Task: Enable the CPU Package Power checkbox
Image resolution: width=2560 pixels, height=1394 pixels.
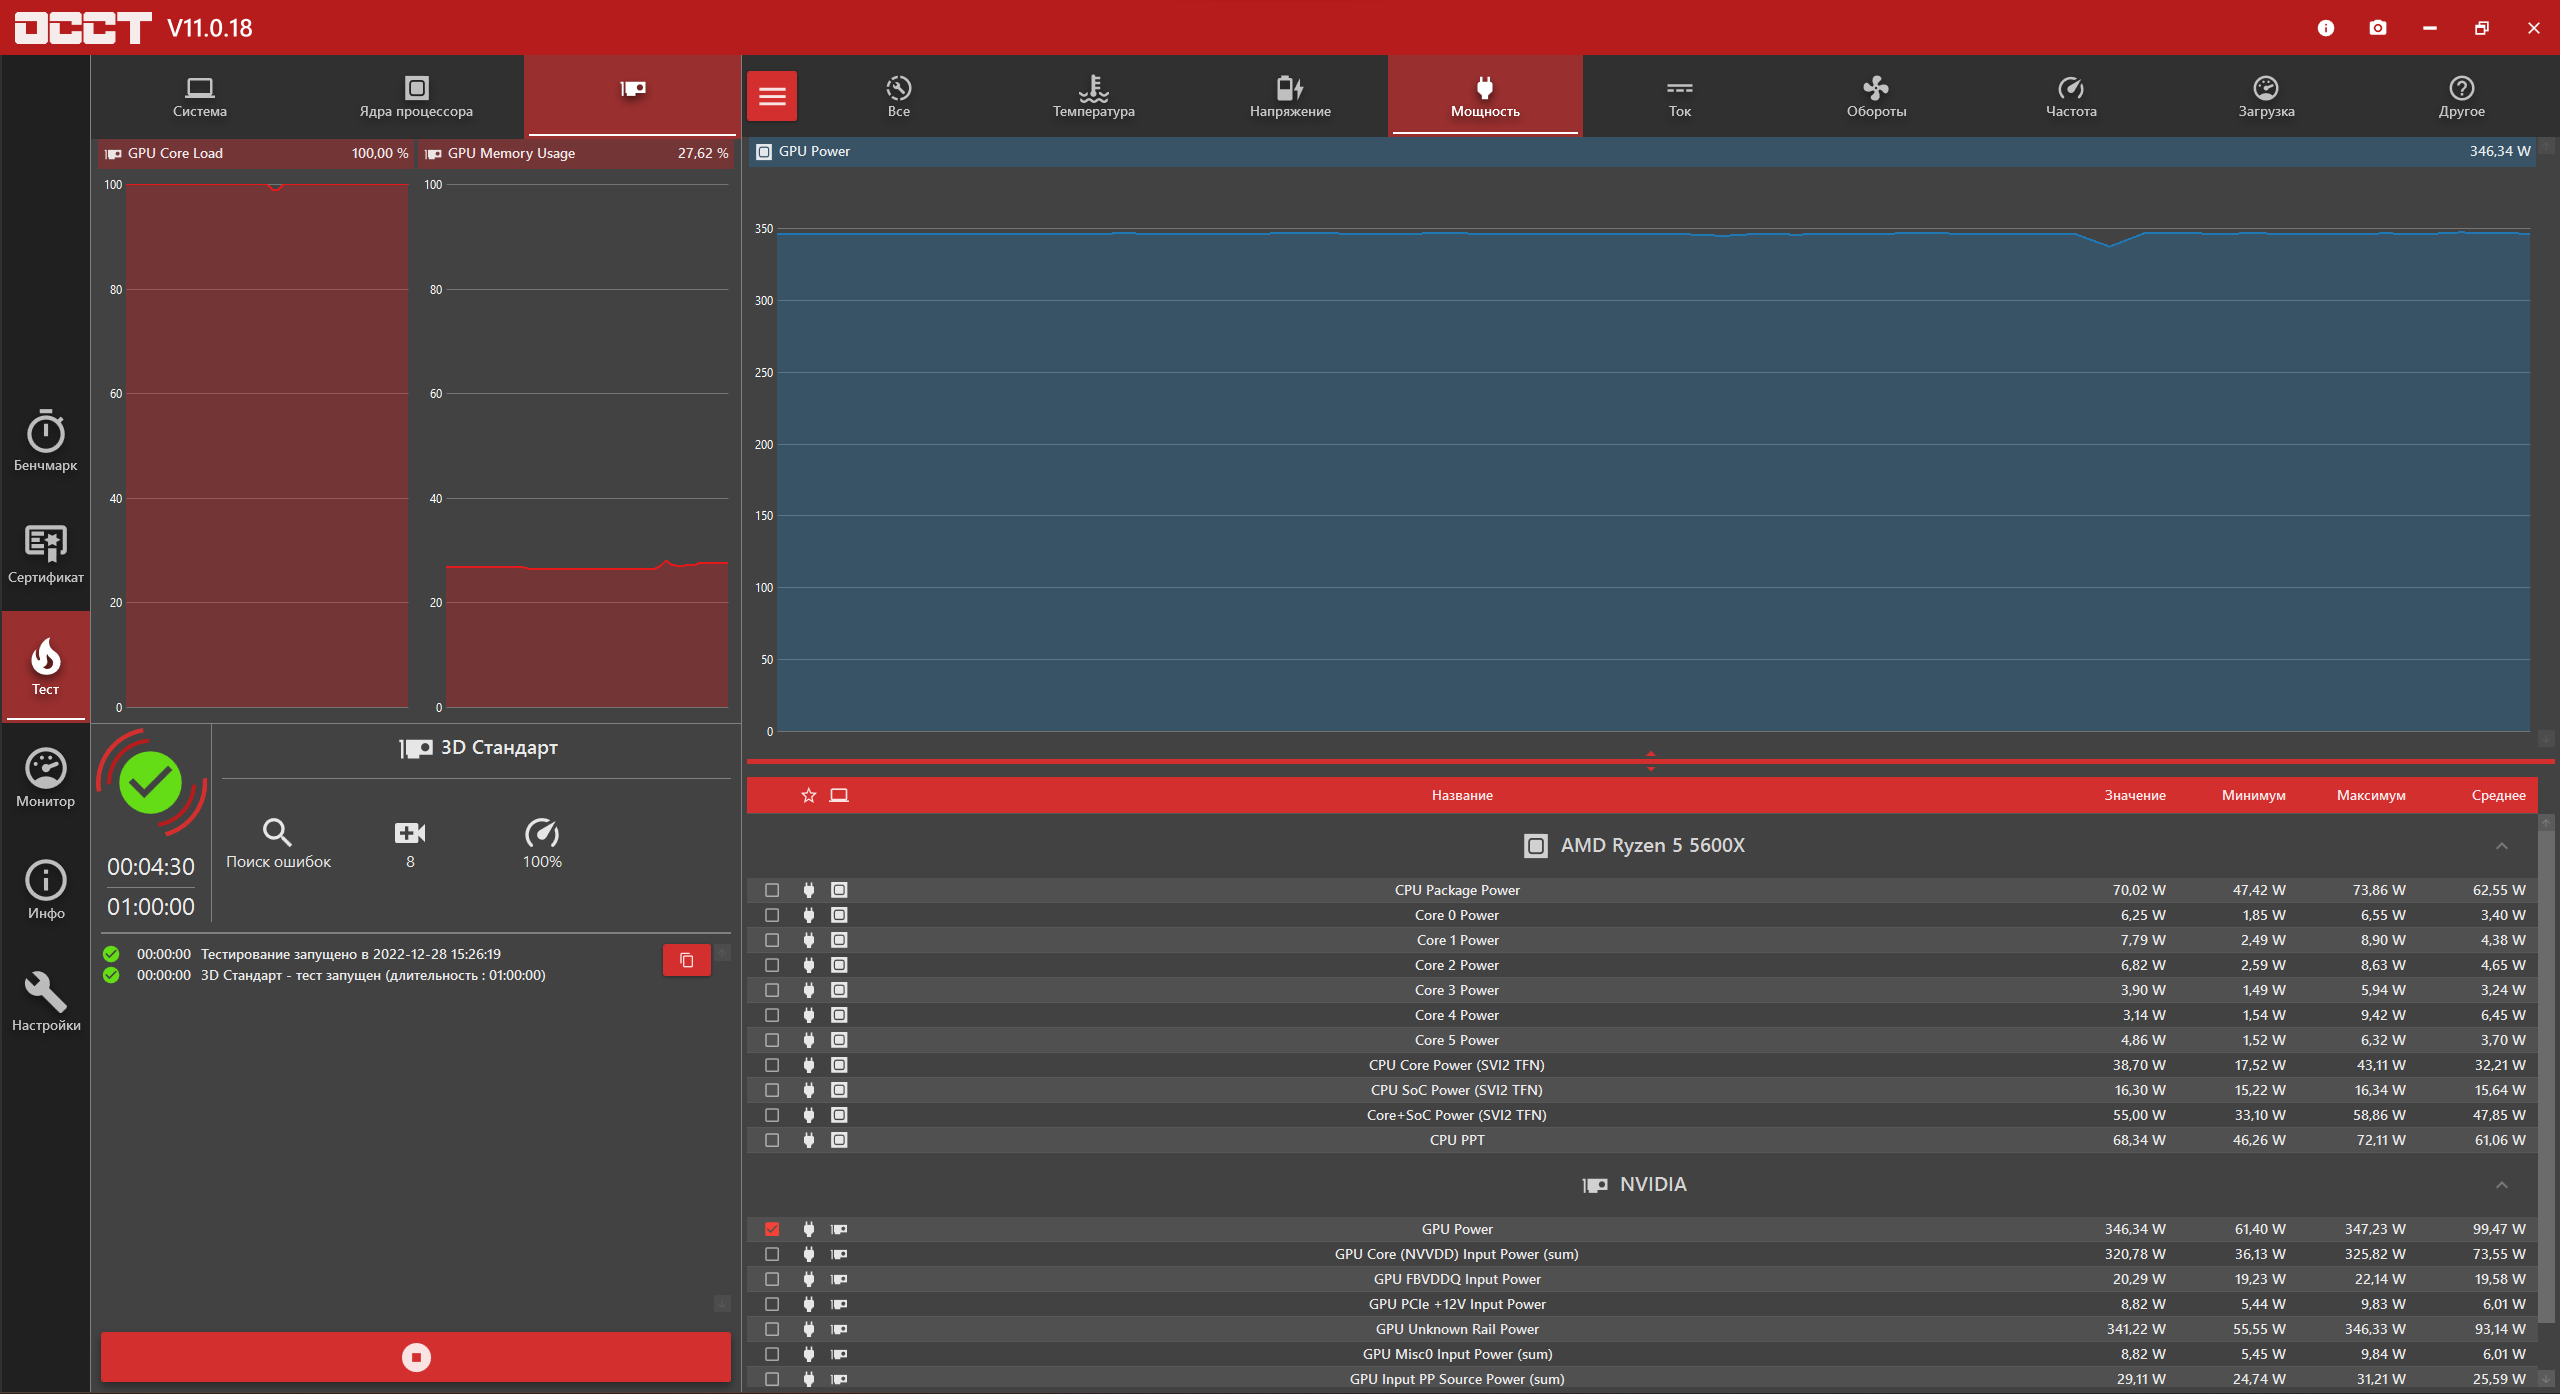Action: pyautogui.click(x=771, y=890)
